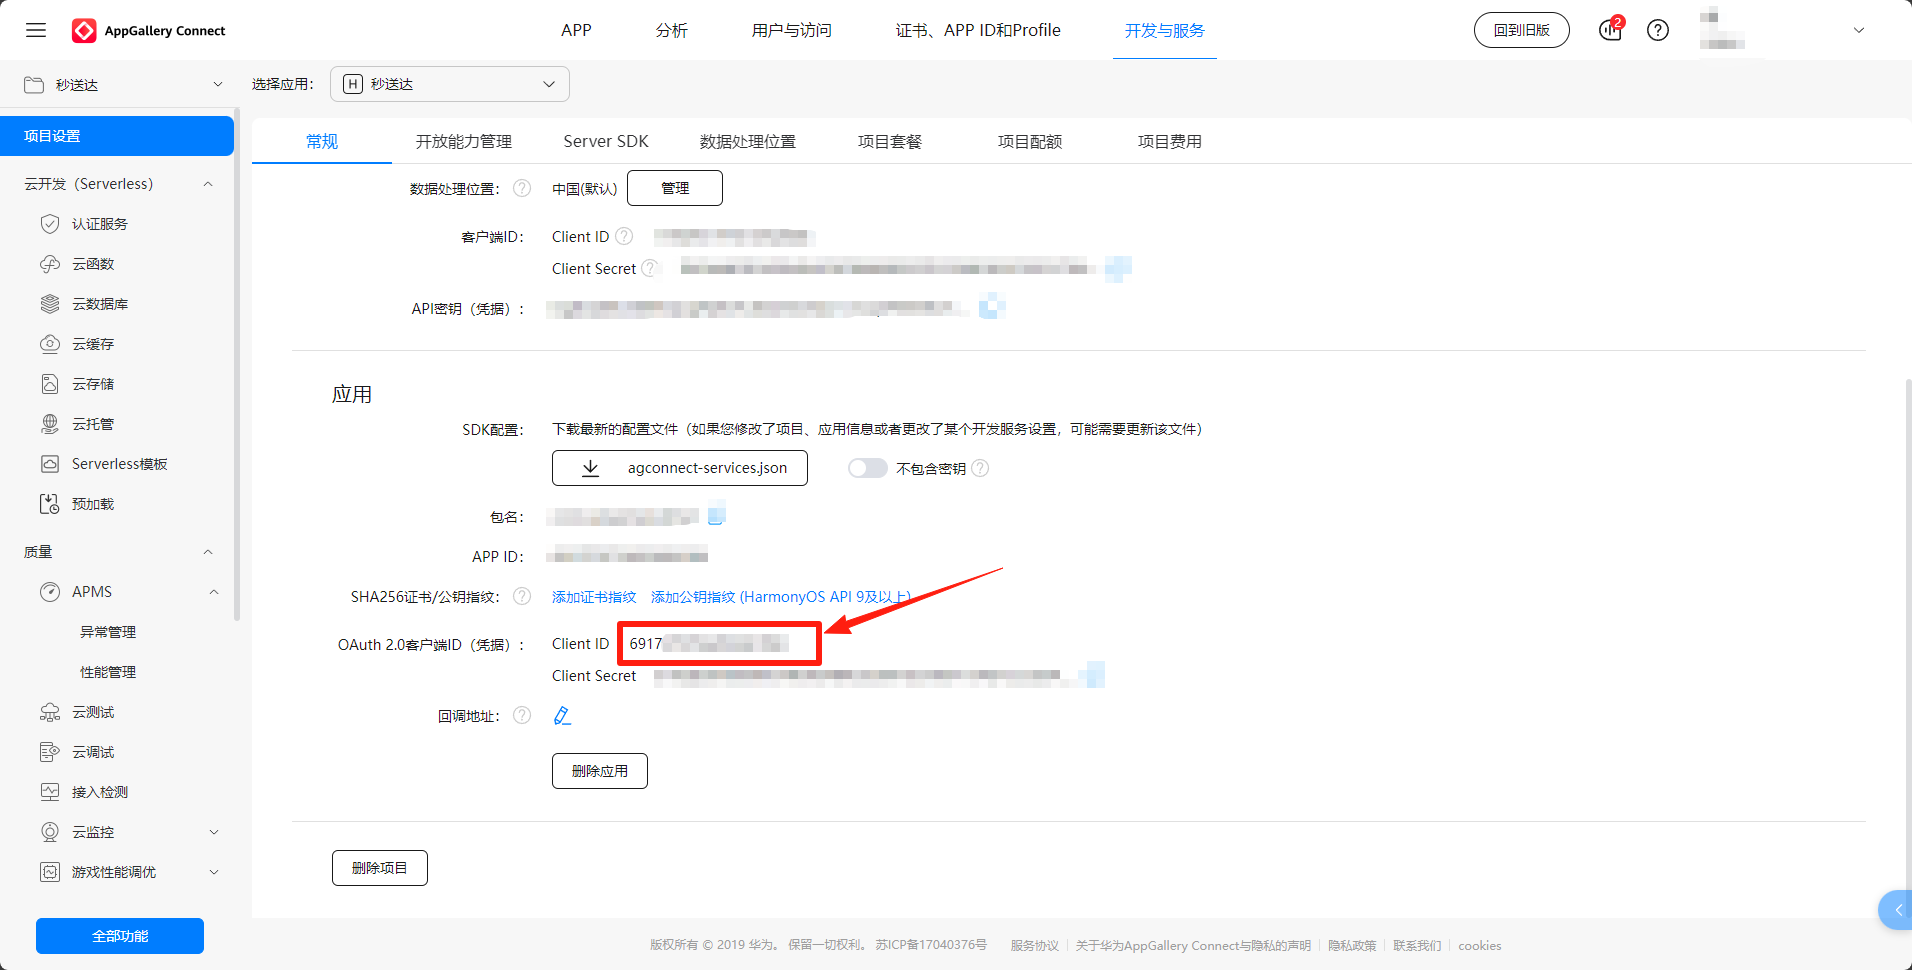
Task: Open 云存储 in sidebar
Action: [x=93, y=384]
